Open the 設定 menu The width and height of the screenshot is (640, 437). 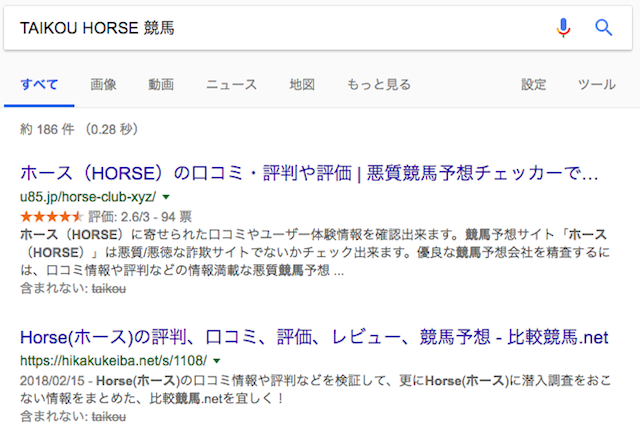click(533, 84)
